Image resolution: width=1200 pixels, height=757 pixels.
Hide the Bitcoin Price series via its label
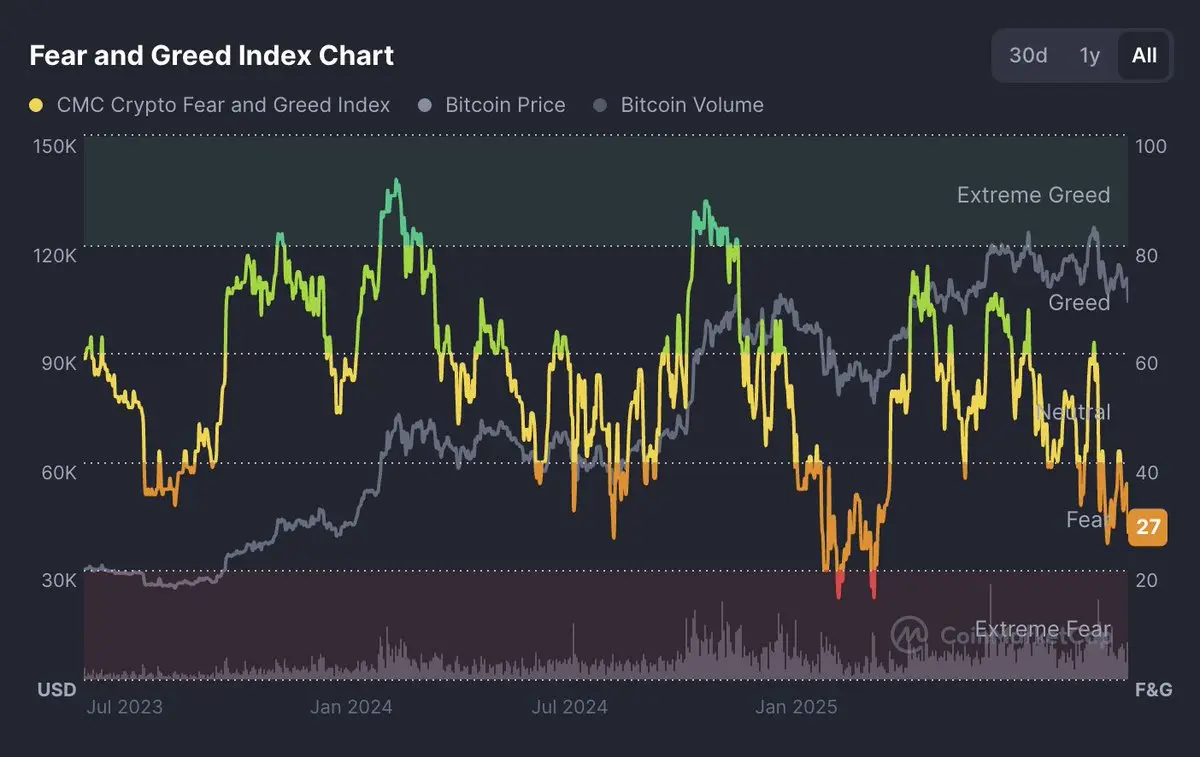tap(505, 105)
